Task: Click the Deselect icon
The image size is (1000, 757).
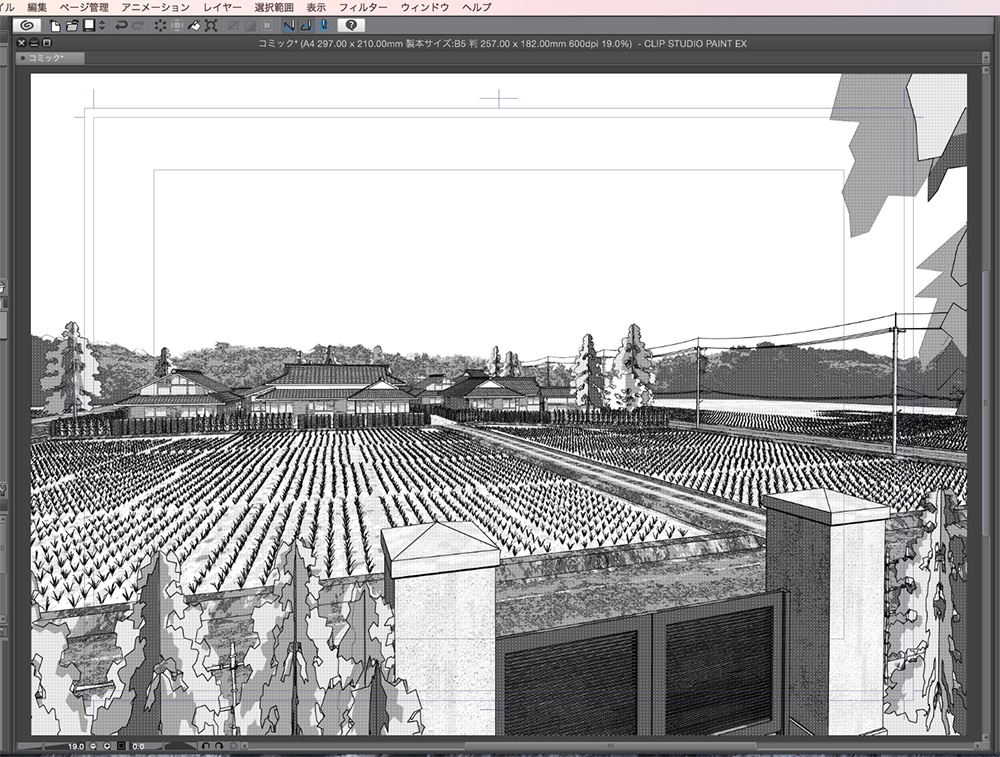Action: click(233, 26)
